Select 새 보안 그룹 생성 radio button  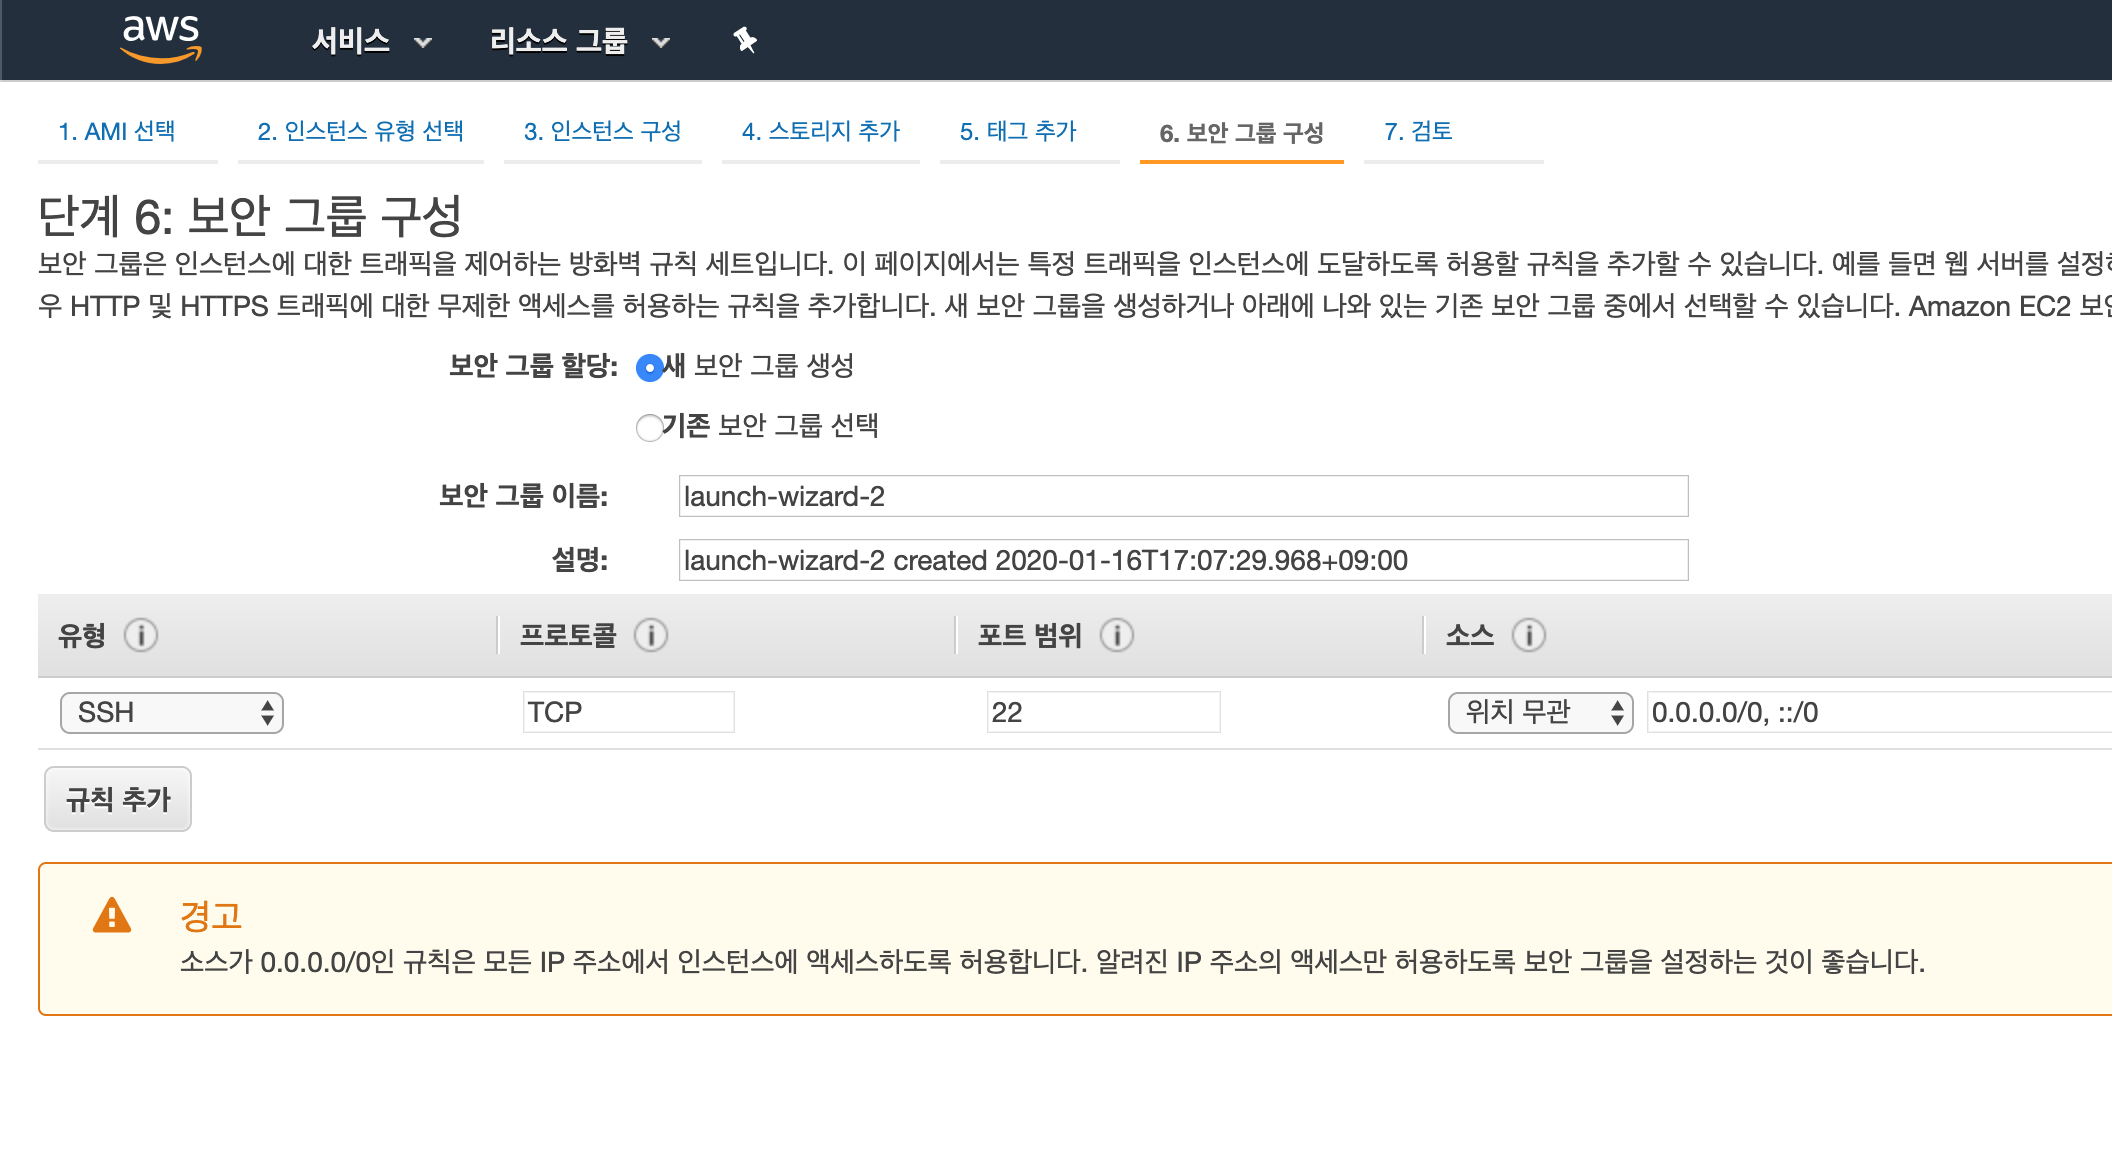(649, 368)
